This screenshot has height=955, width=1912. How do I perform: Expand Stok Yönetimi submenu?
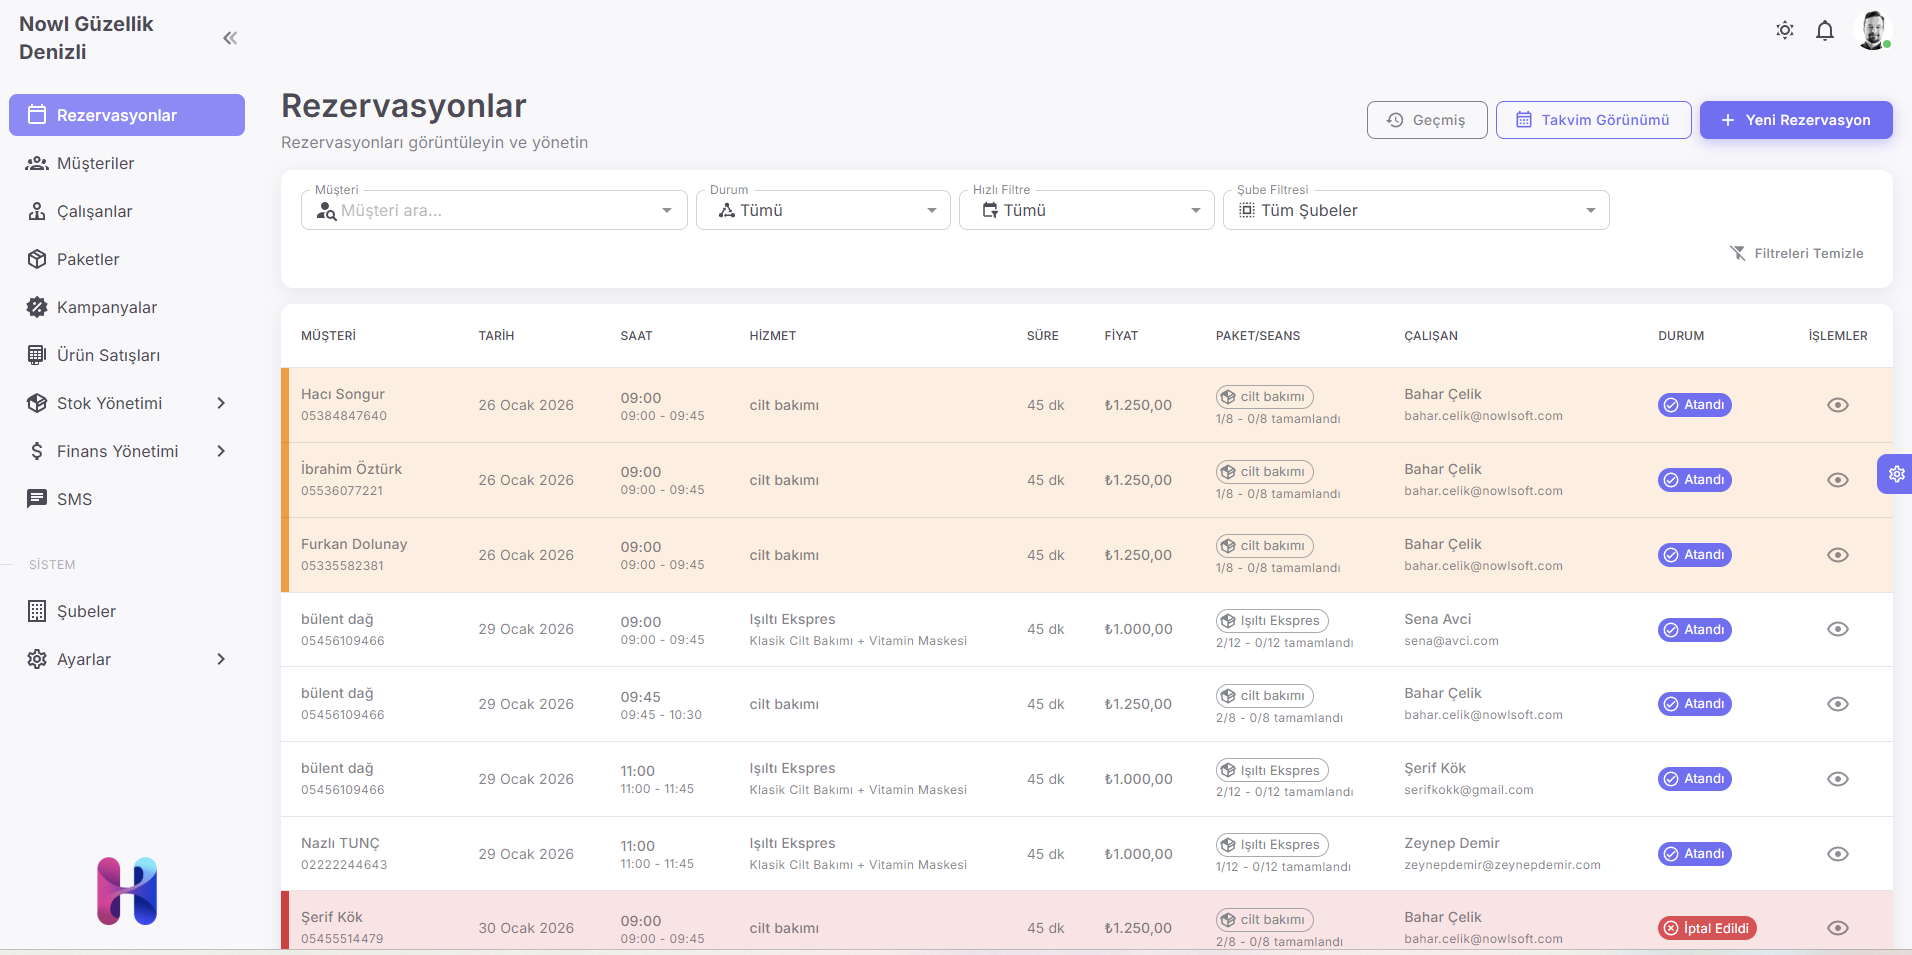221,403
